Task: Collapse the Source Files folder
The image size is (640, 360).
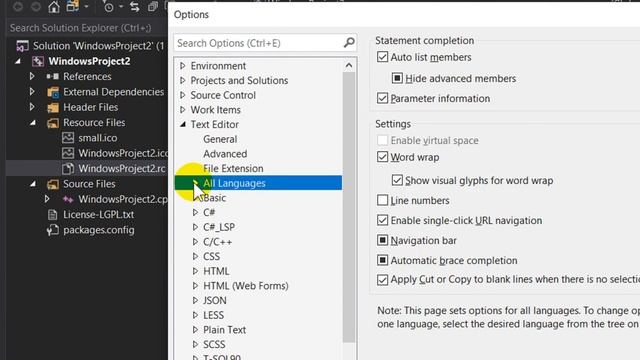Action: tap(33, 184)
